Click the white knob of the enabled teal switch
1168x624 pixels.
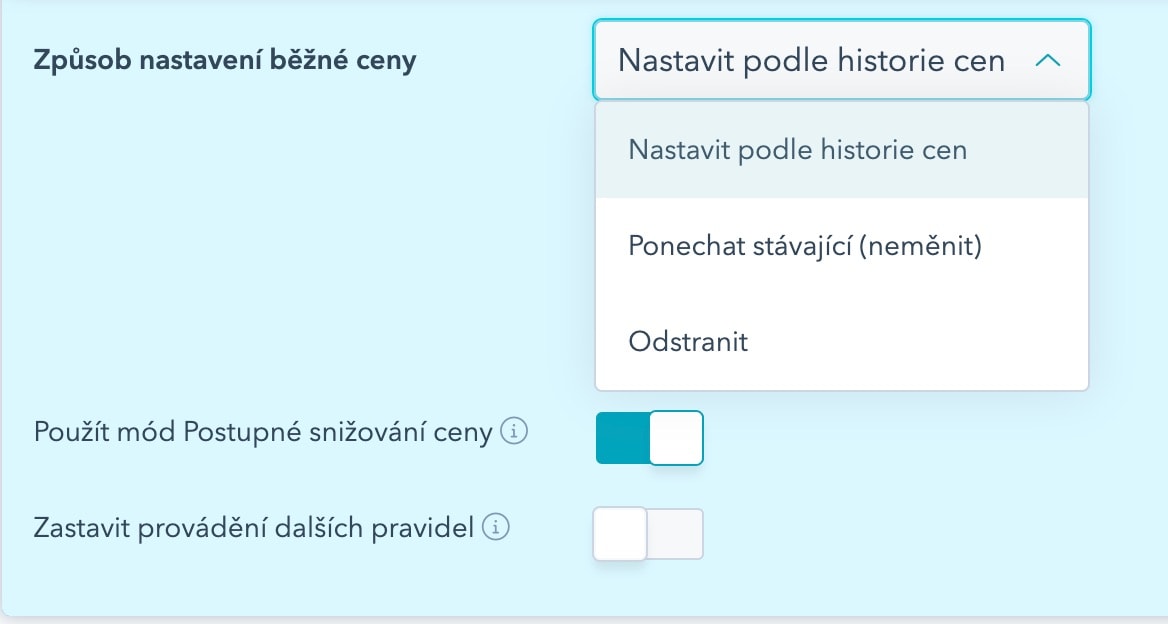676,438
